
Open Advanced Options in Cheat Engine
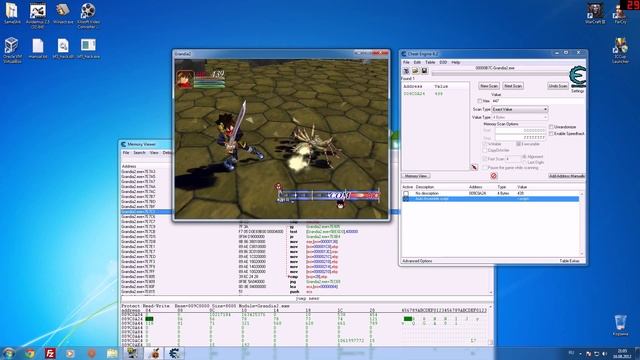pos(417,261)
